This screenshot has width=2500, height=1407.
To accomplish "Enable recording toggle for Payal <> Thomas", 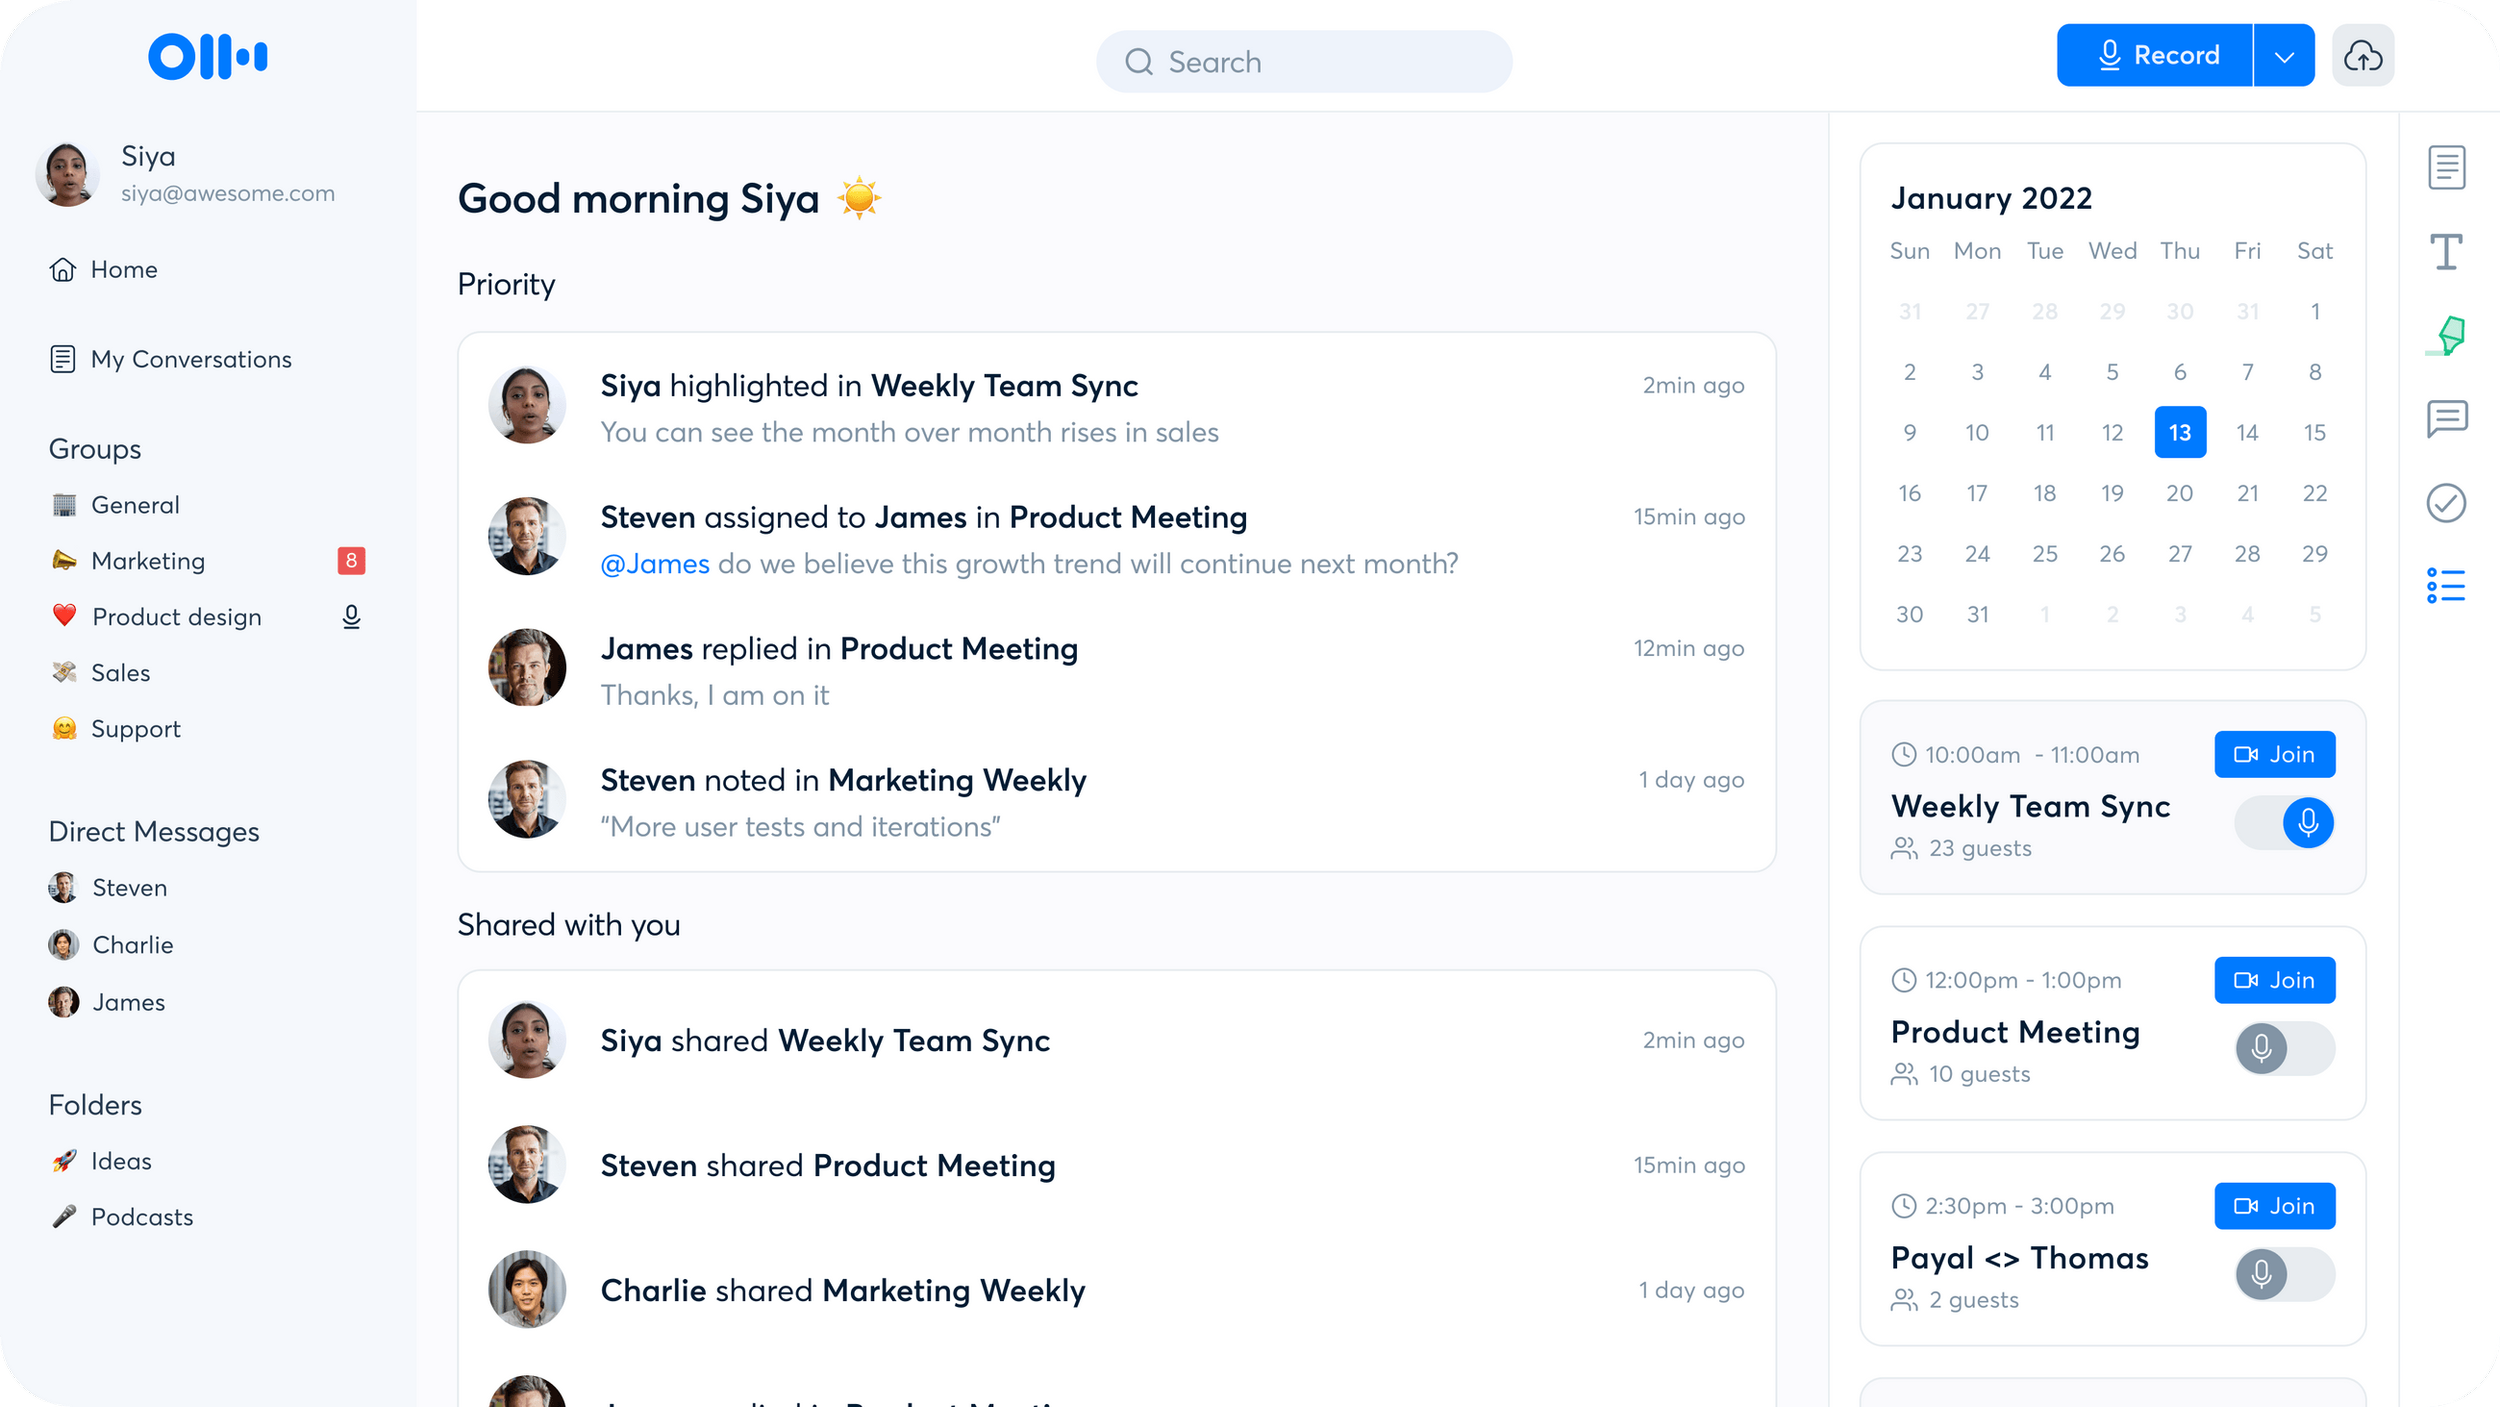I will coord(2285,1274).
